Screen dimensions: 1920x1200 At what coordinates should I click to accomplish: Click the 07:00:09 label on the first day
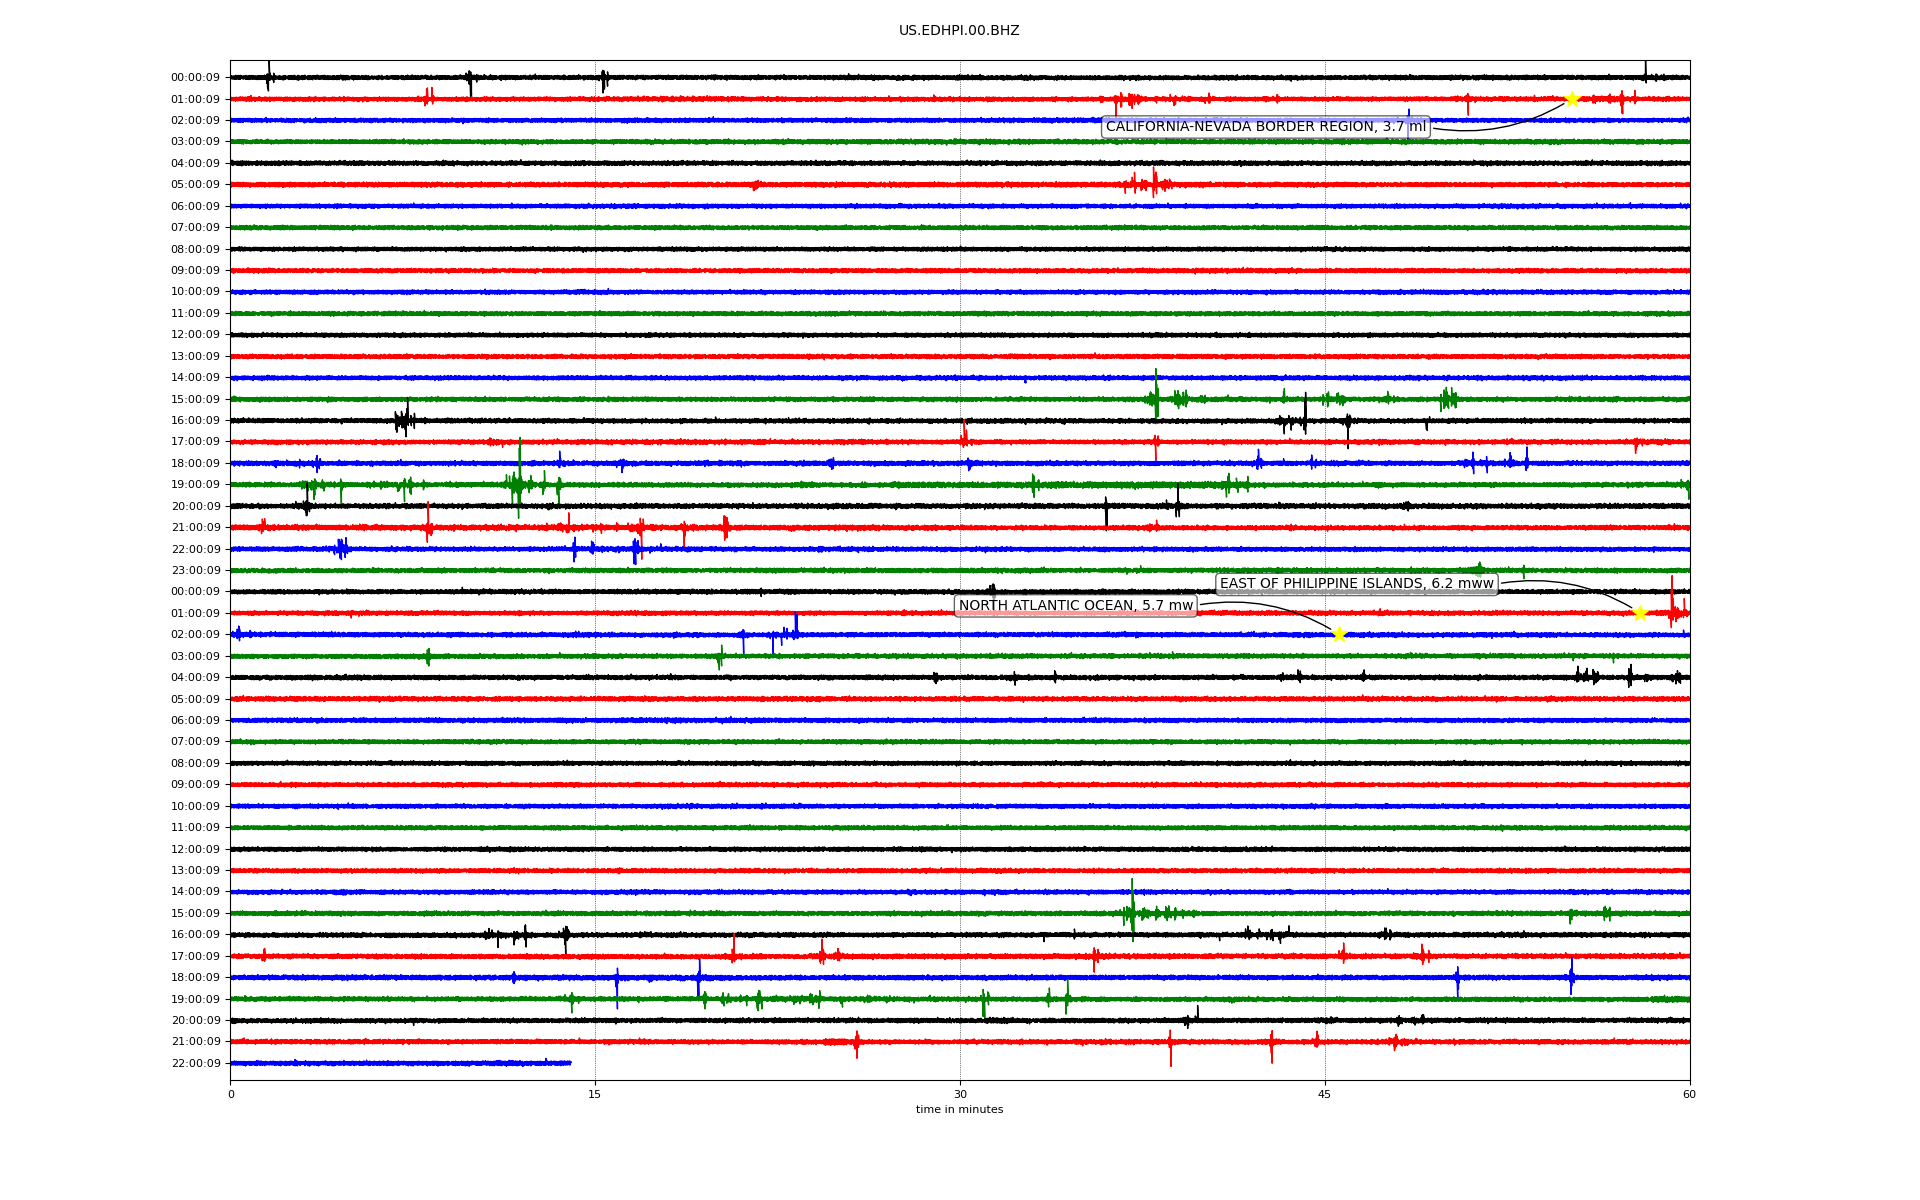pos(195,228)
